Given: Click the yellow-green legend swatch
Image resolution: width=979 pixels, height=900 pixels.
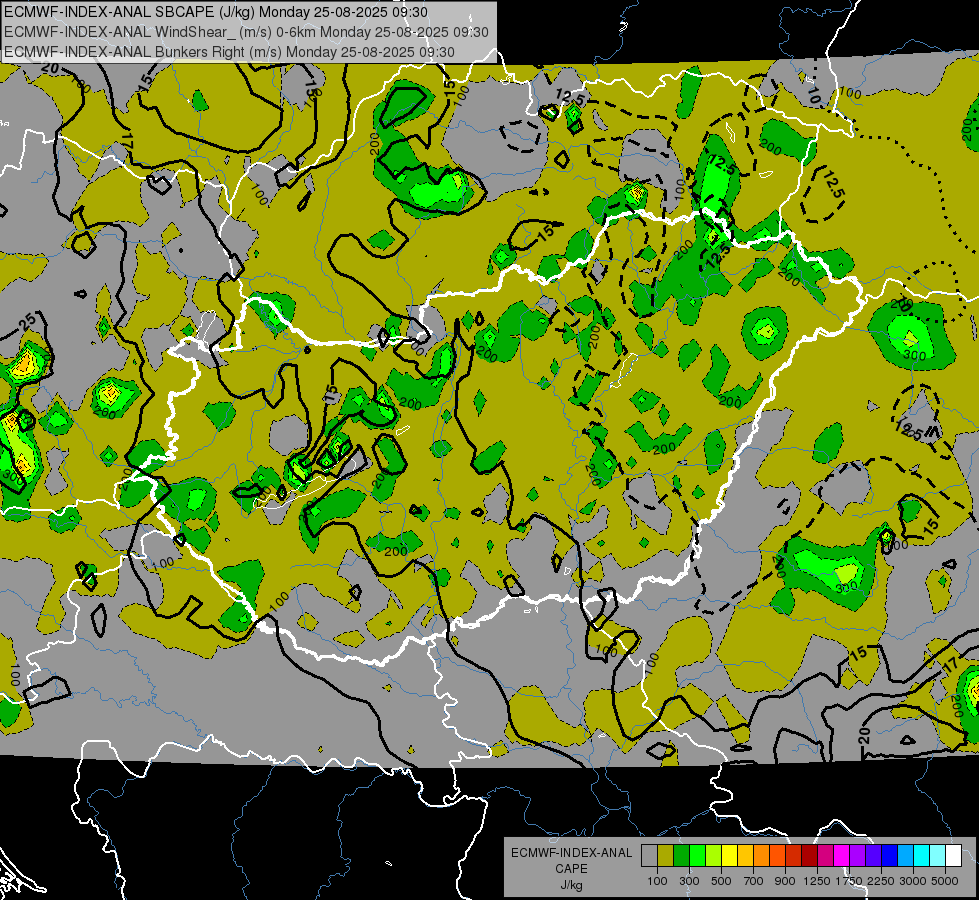Looking at the screenshot, I should coord(714,856).
